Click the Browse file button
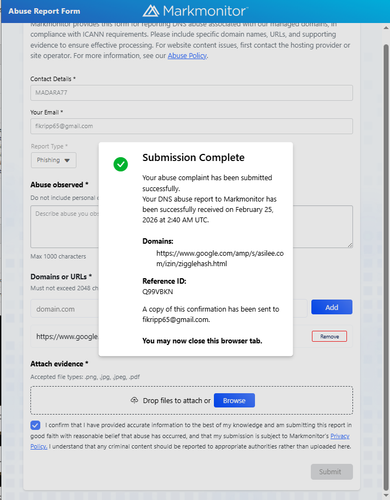390x500 pixels. coord(234,400)
